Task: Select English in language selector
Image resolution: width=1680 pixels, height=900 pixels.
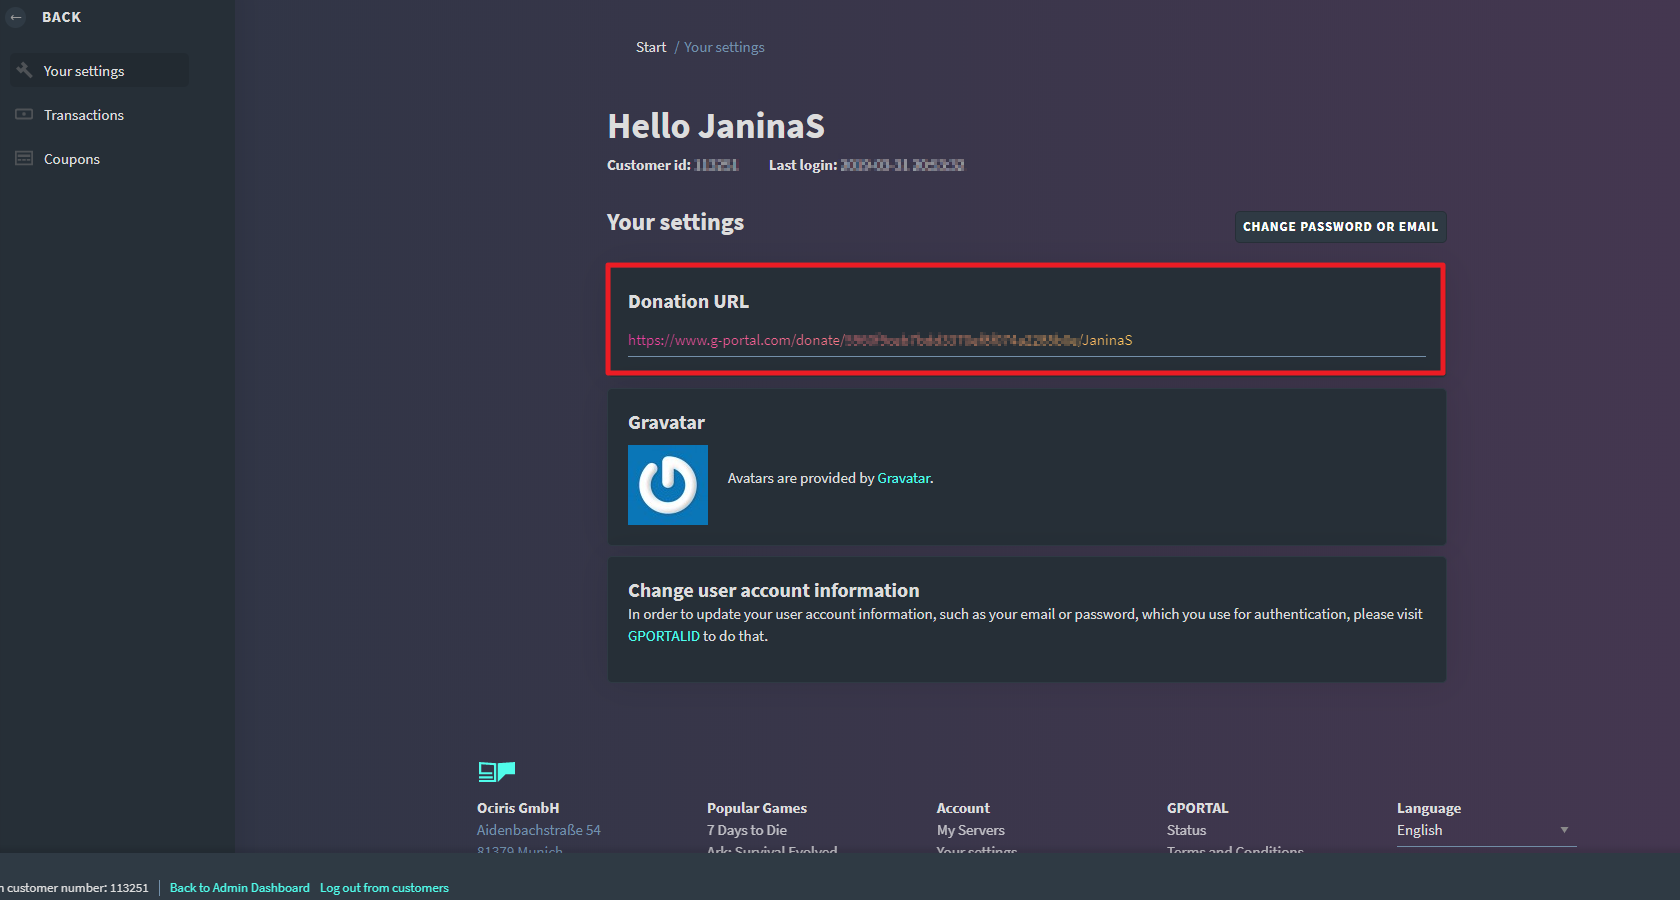Action: click(1420, 830)
